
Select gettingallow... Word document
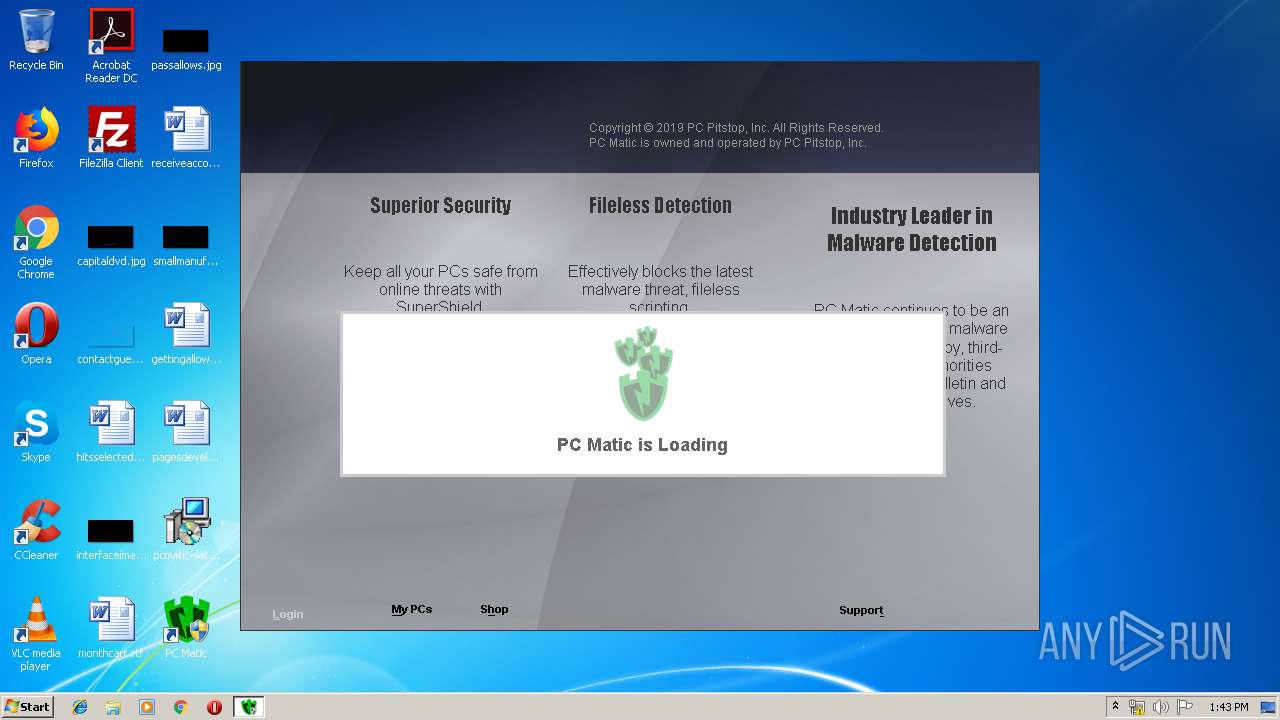point(186,334)
